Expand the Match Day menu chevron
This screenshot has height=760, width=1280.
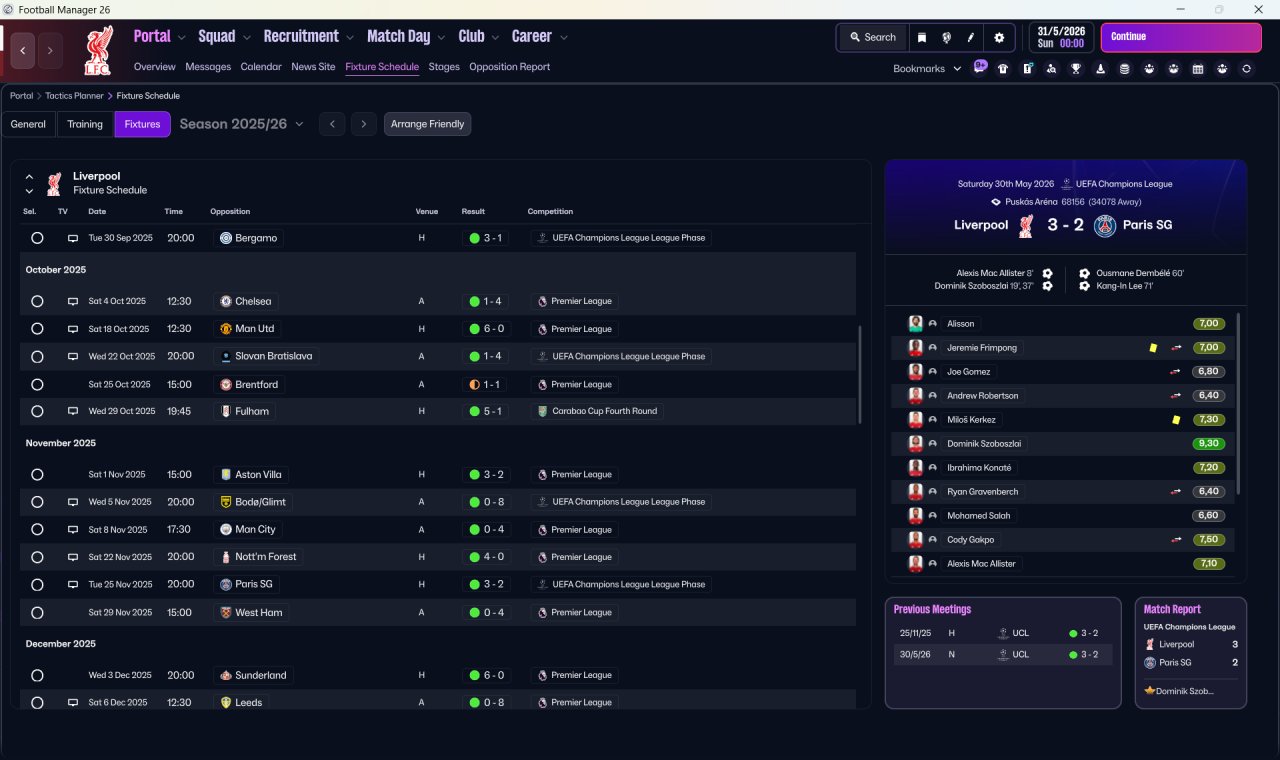441,38
